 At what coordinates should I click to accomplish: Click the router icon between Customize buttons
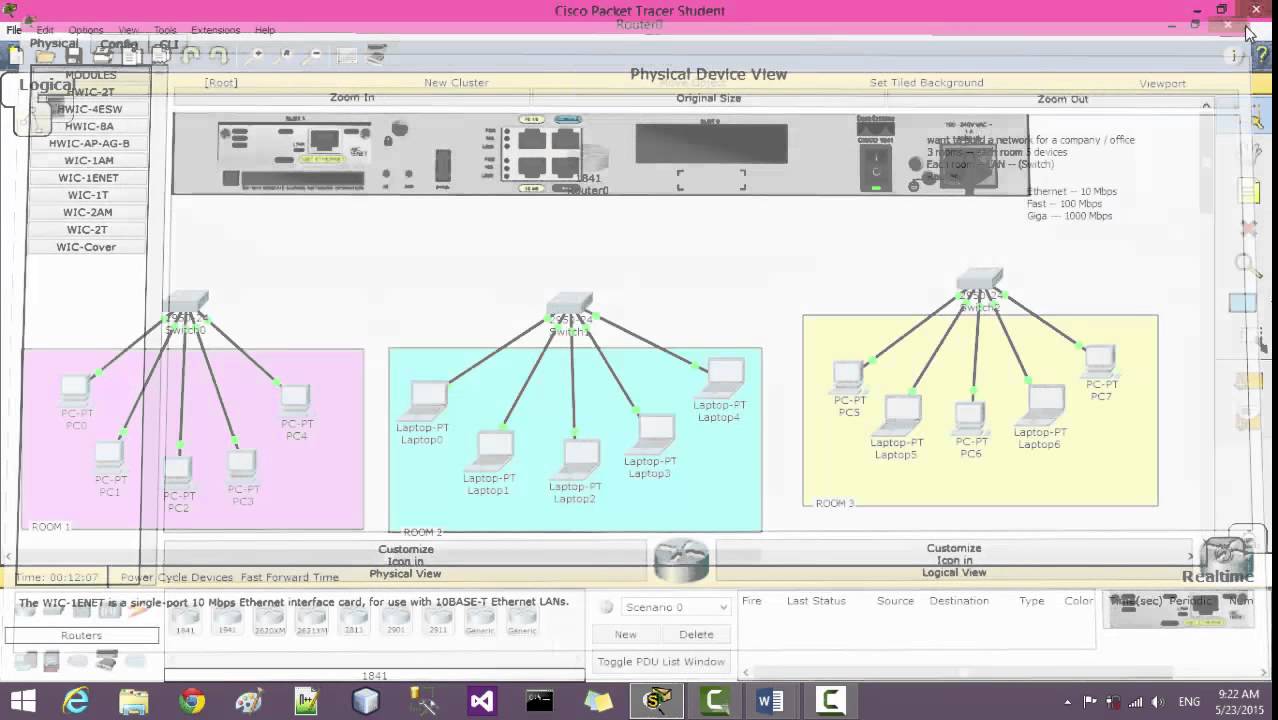pos(681,560)
